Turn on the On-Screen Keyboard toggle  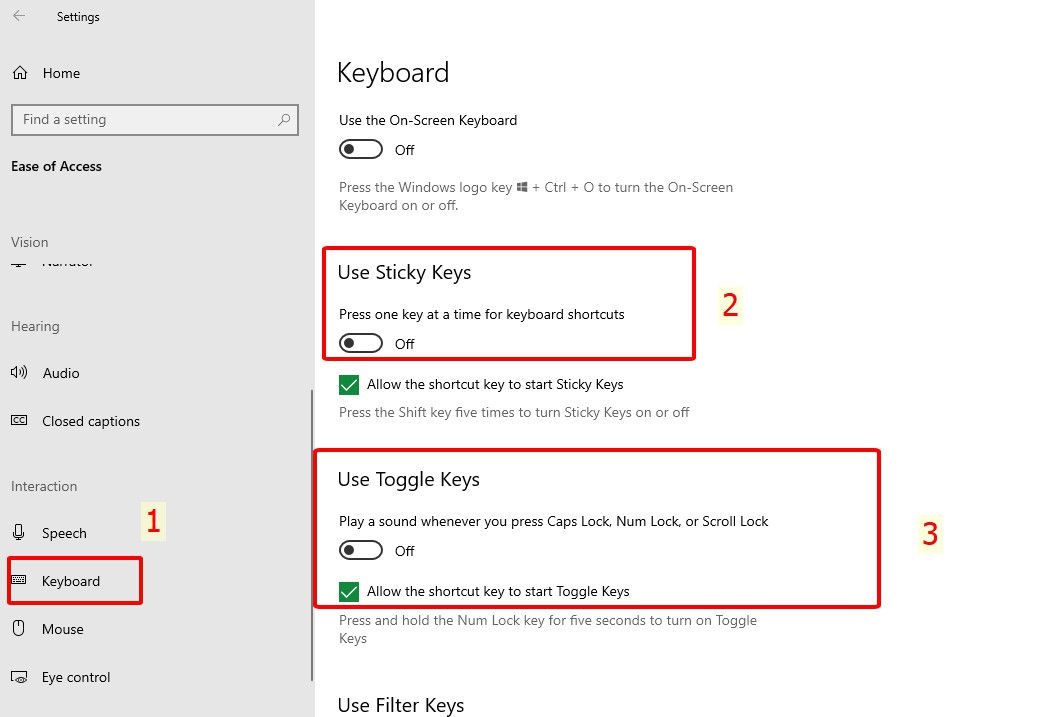[x=361, y=149]
